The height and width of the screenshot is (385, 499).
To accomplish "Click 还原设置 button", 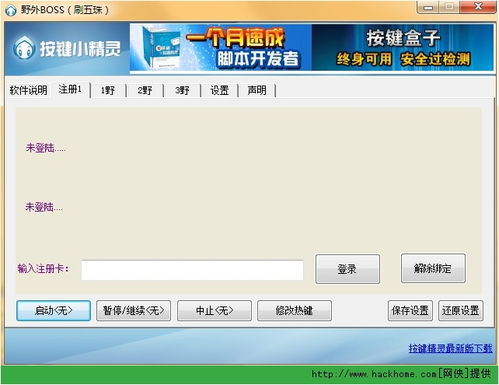I will click(x=461, y=311).
